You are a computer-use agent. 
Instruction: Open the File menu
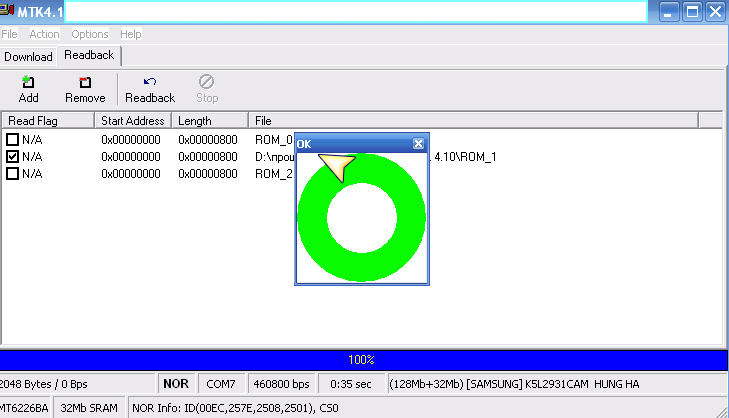point(9,34)
